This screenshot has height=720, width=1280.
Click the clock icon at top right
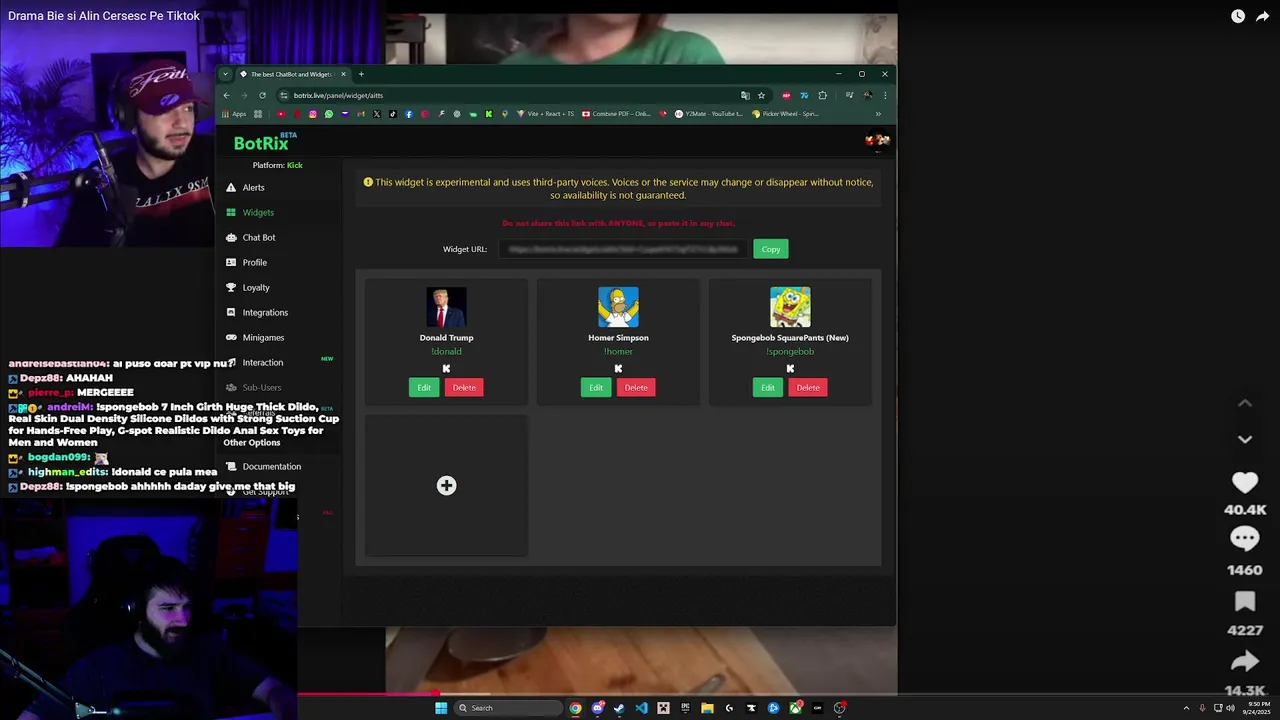[x=1238, y=16]
